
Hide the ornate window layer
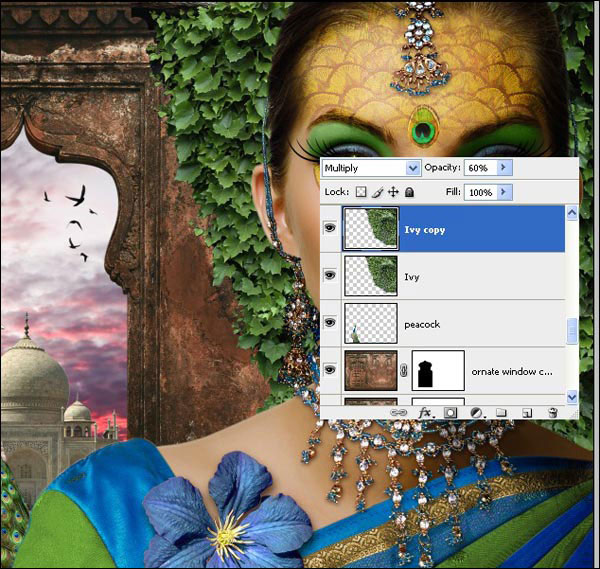(x=330, y=370)
